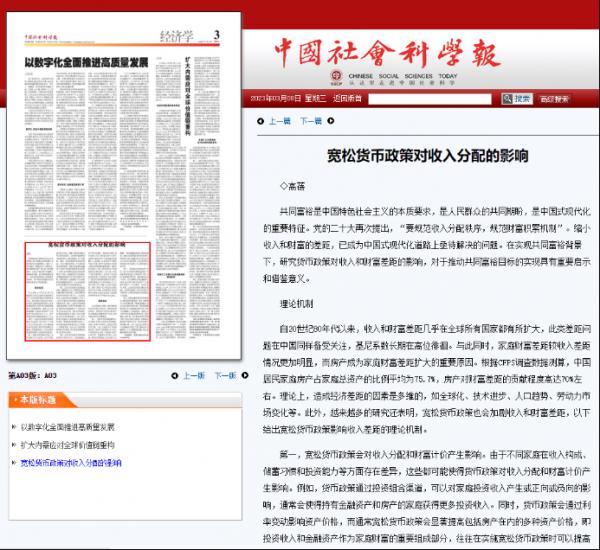Click 高级搜索 advanced search button

tap(553, 99)
